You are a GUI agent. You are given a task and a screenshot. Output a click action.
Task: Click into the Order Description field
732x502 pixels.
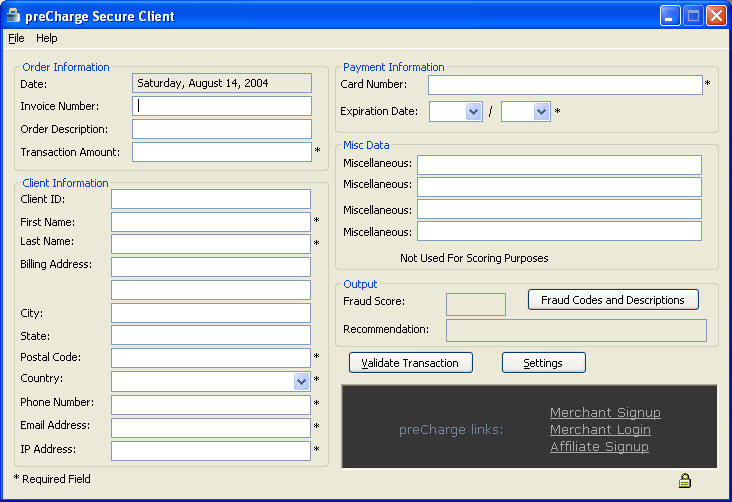pos(222,129)
